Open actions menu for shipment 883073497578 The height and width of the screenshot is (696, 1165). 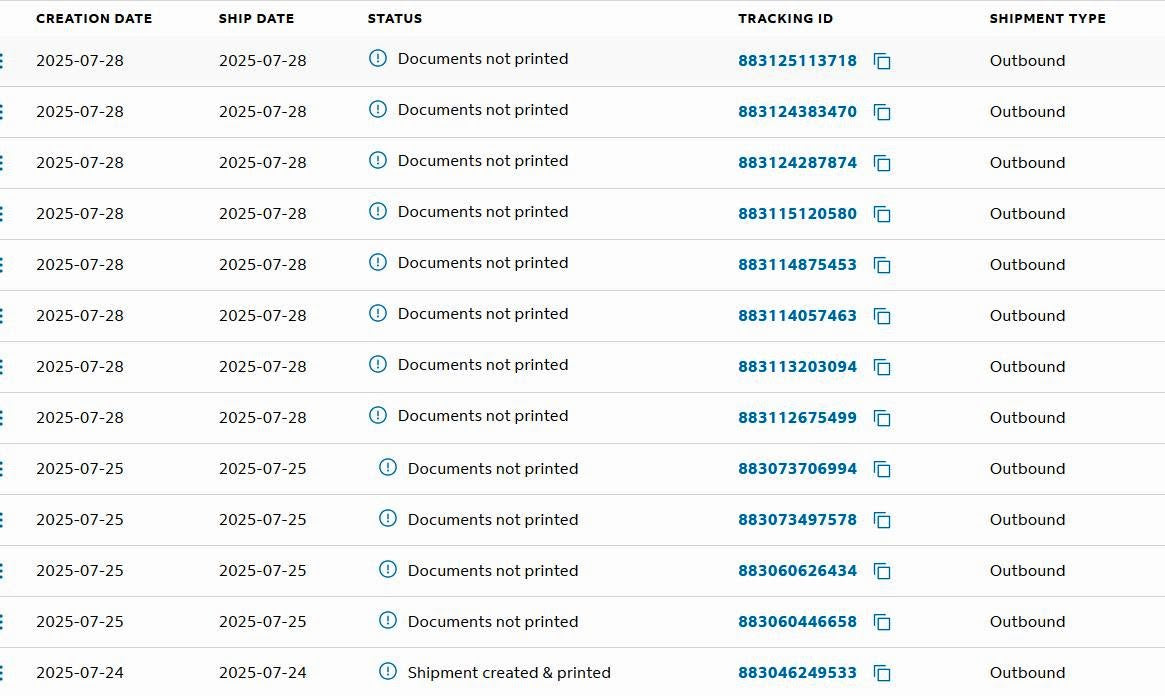click(2, 520)
